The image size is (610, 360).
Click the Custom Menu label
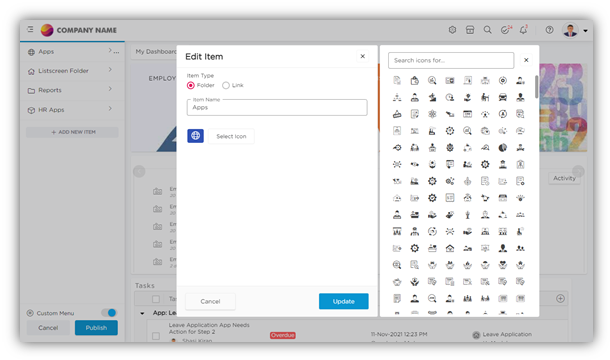click(x=55, y=313)
